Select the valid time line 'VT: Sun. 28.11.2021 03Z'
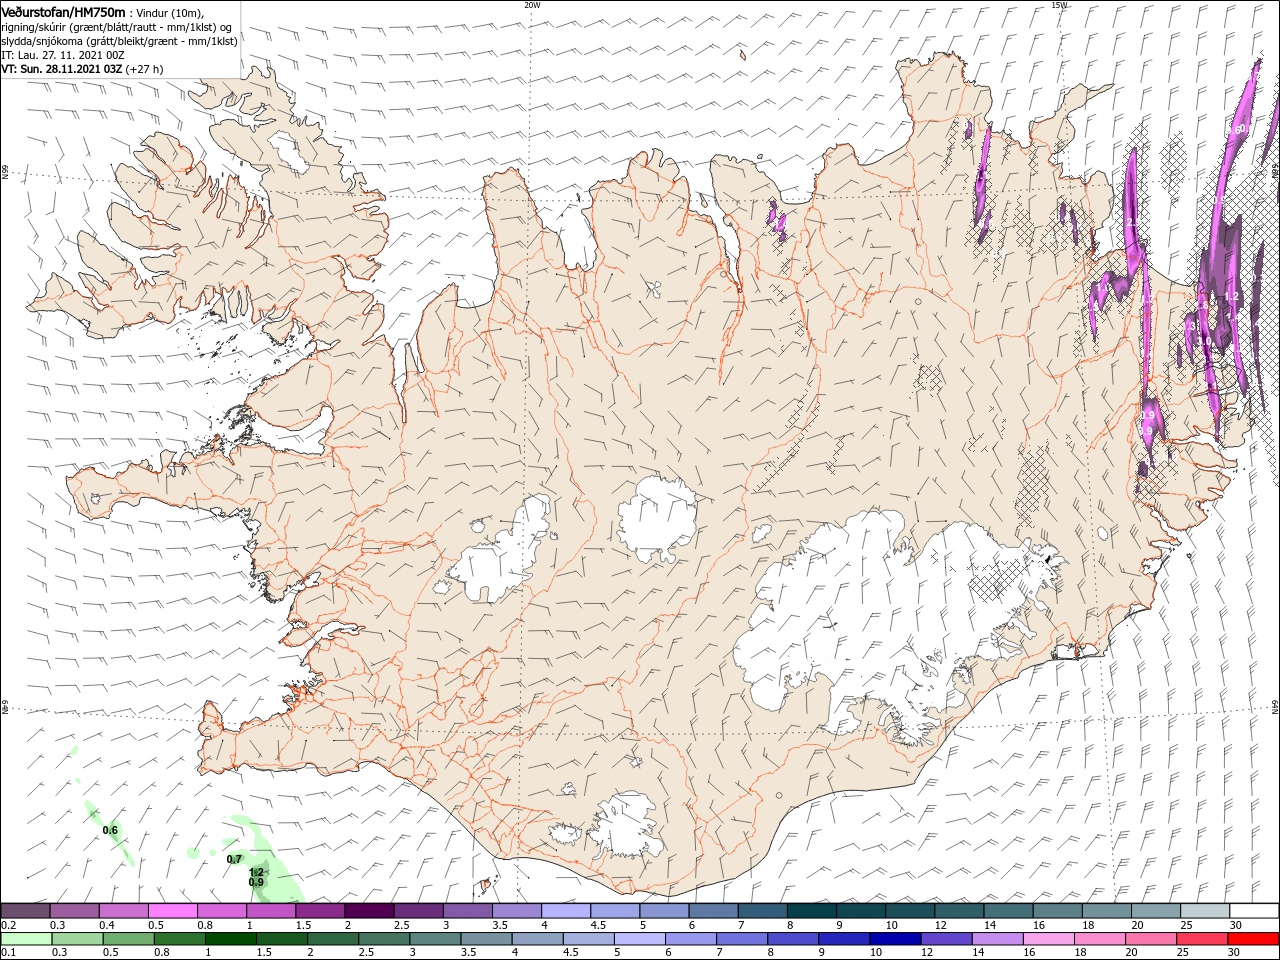 coord(62,69)
